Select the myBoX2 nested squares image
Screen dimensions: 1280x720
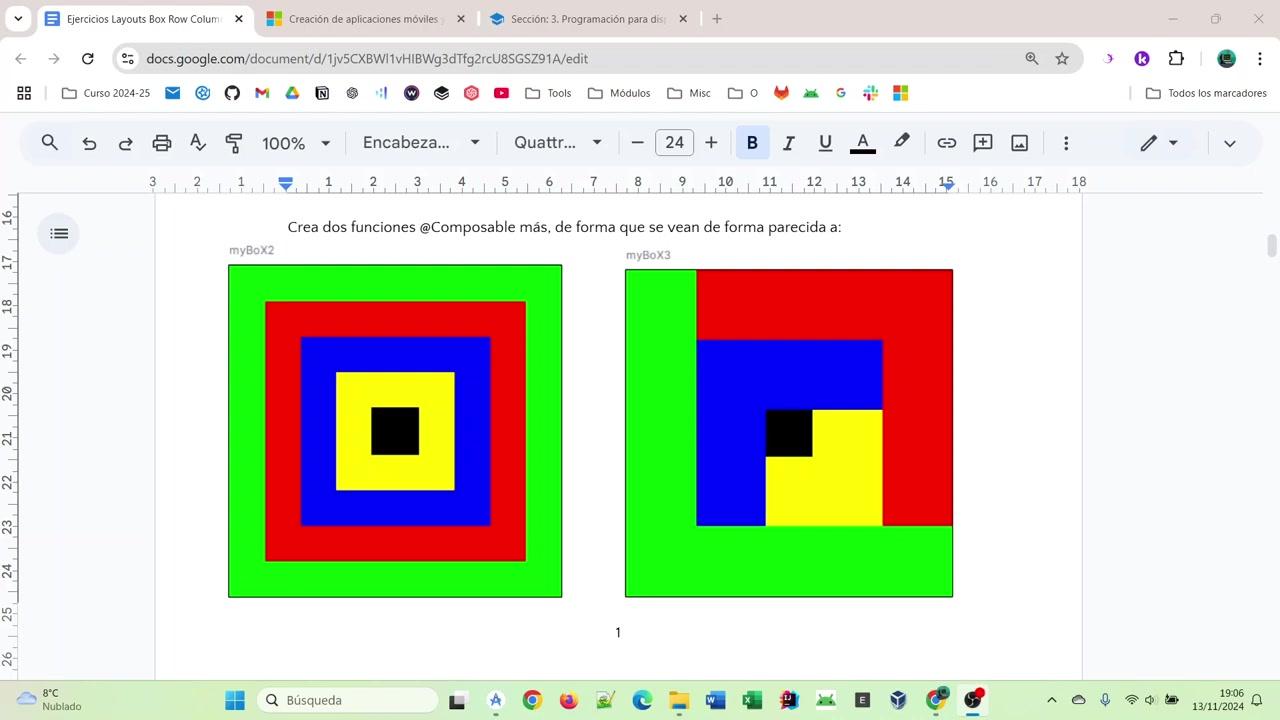[395, 431]
